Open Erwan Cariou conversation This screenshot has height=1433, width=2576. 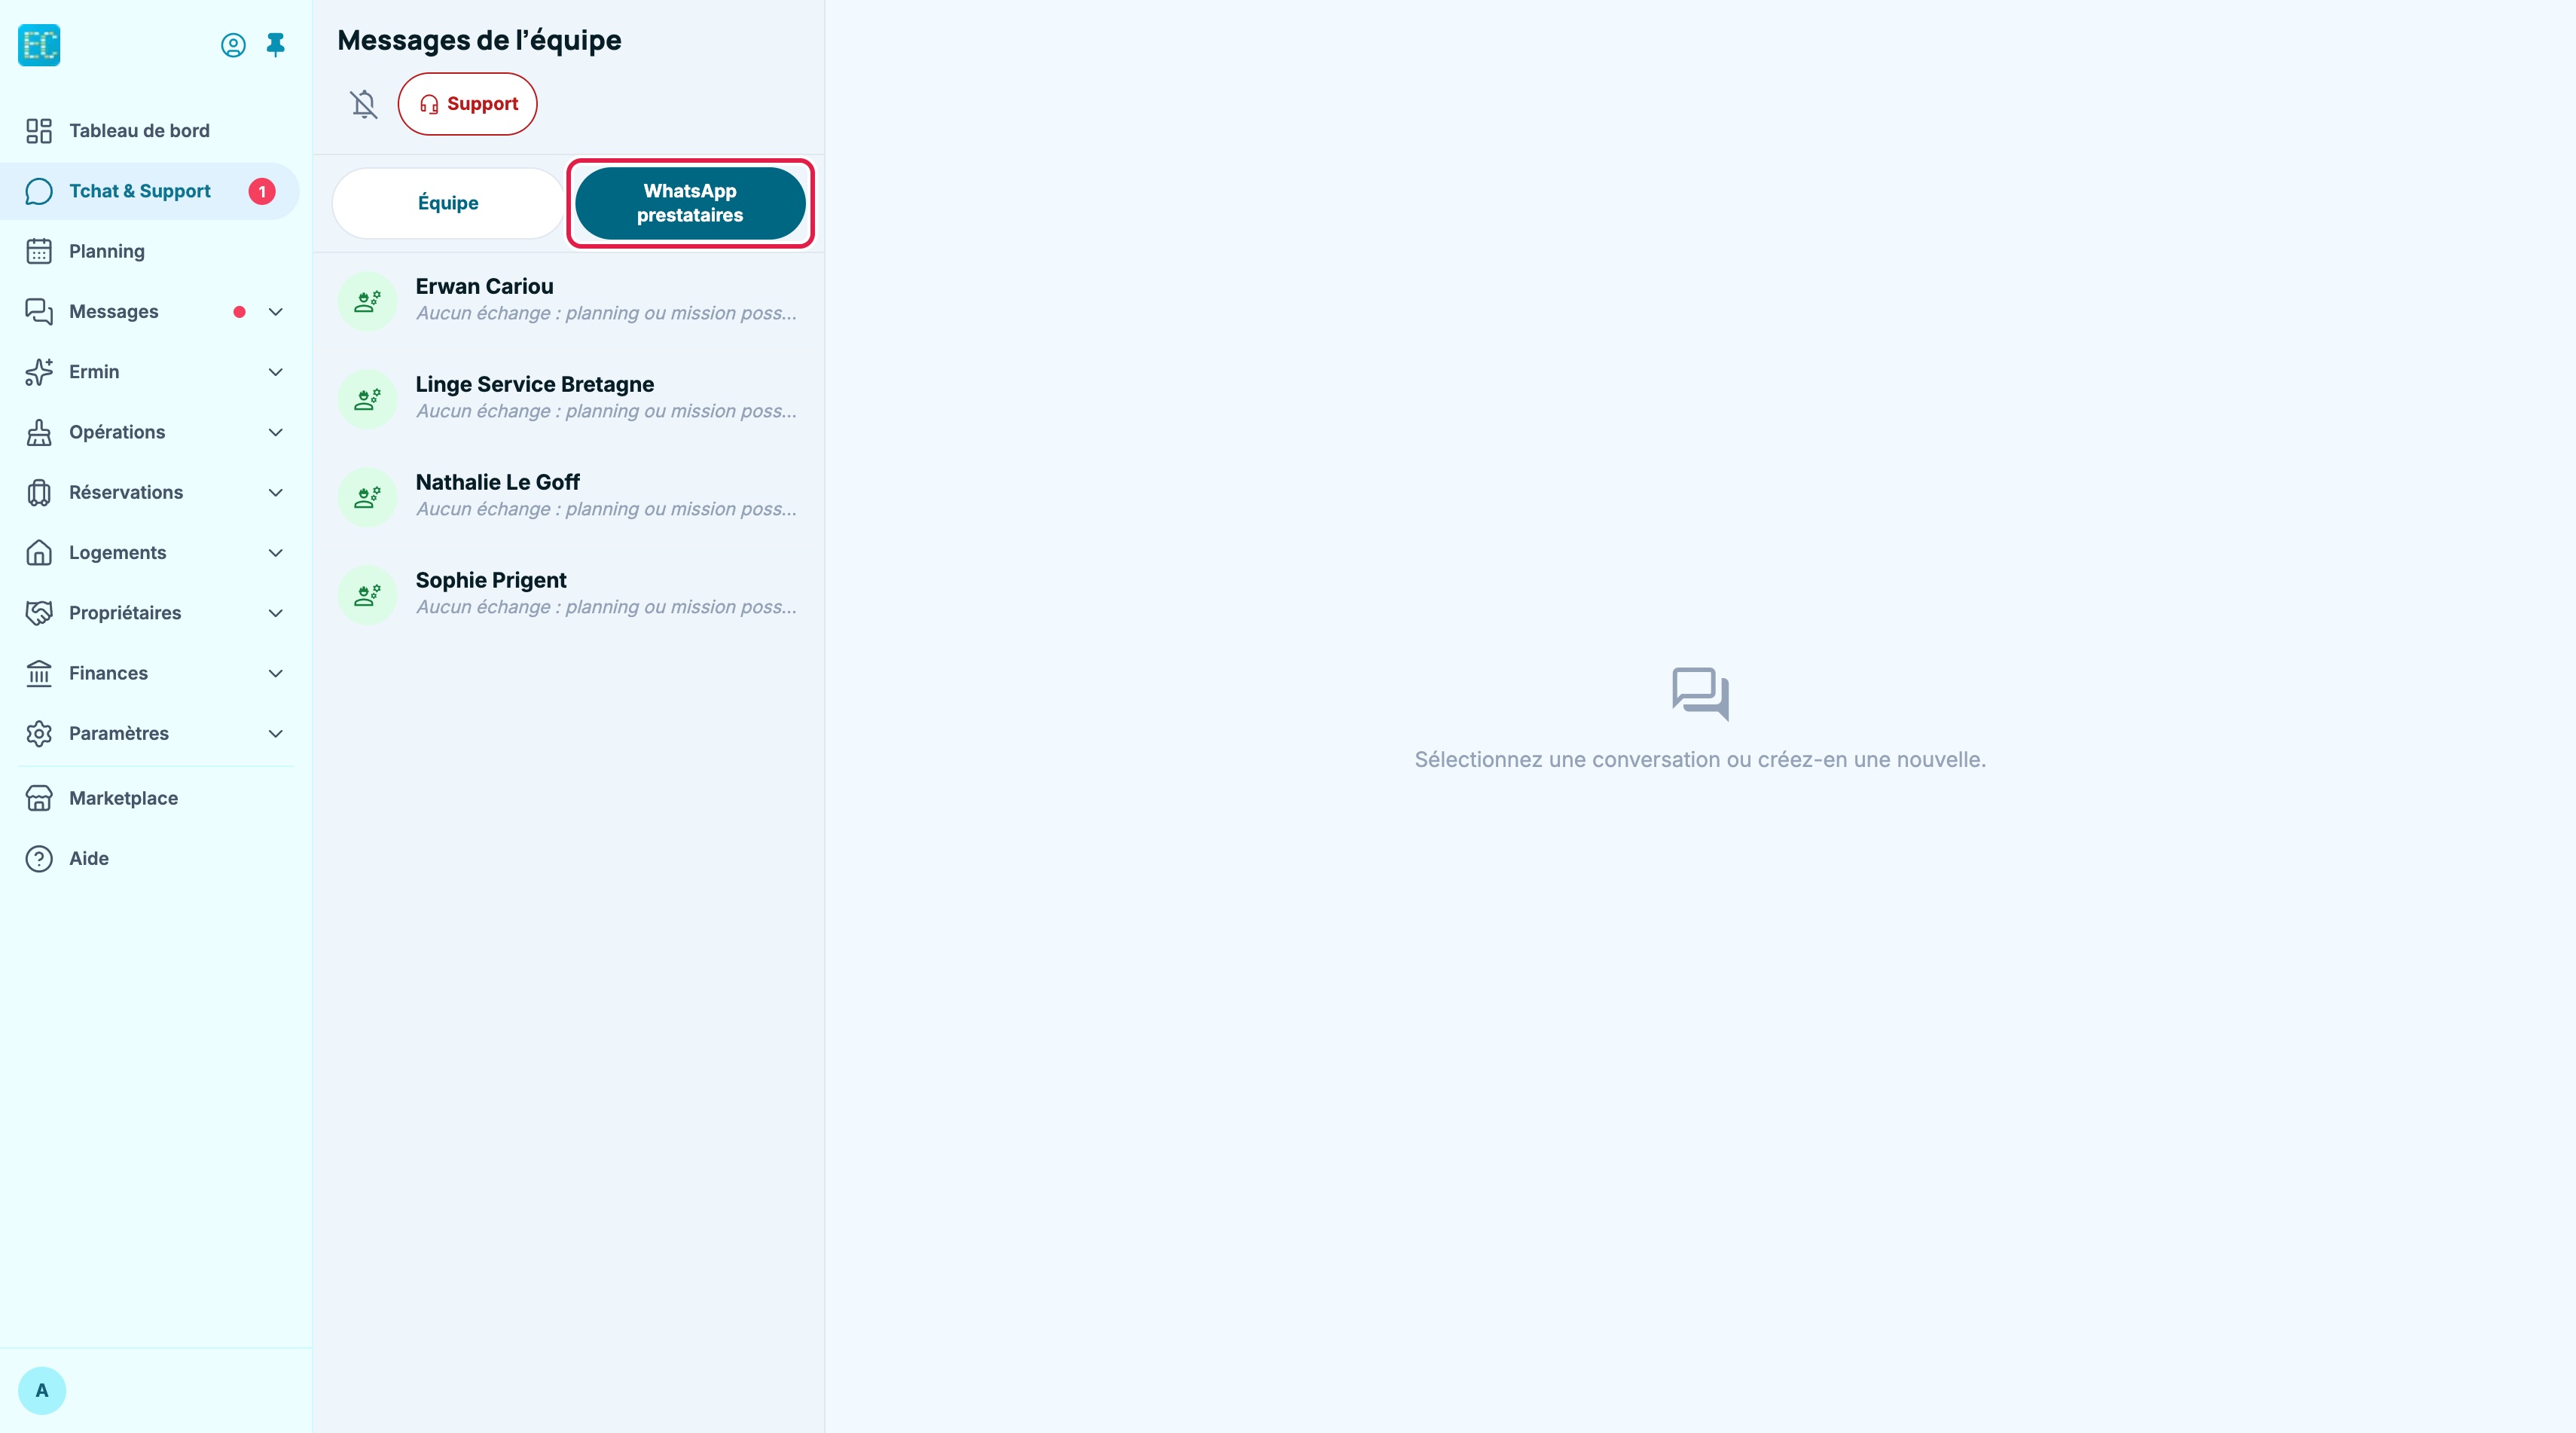(569, 300)
